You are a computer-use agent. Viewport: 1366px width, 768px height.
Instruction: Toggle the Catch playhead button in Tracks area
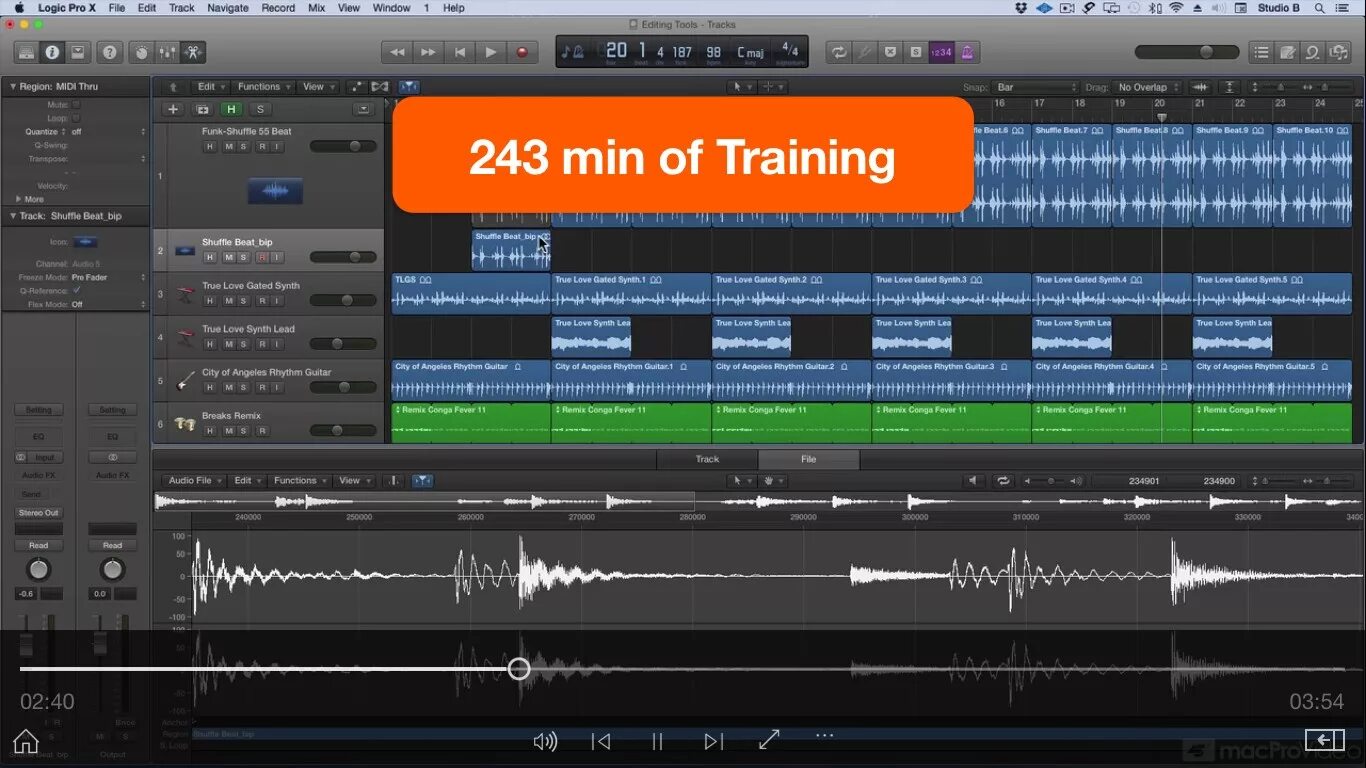[x=409, y=87]
